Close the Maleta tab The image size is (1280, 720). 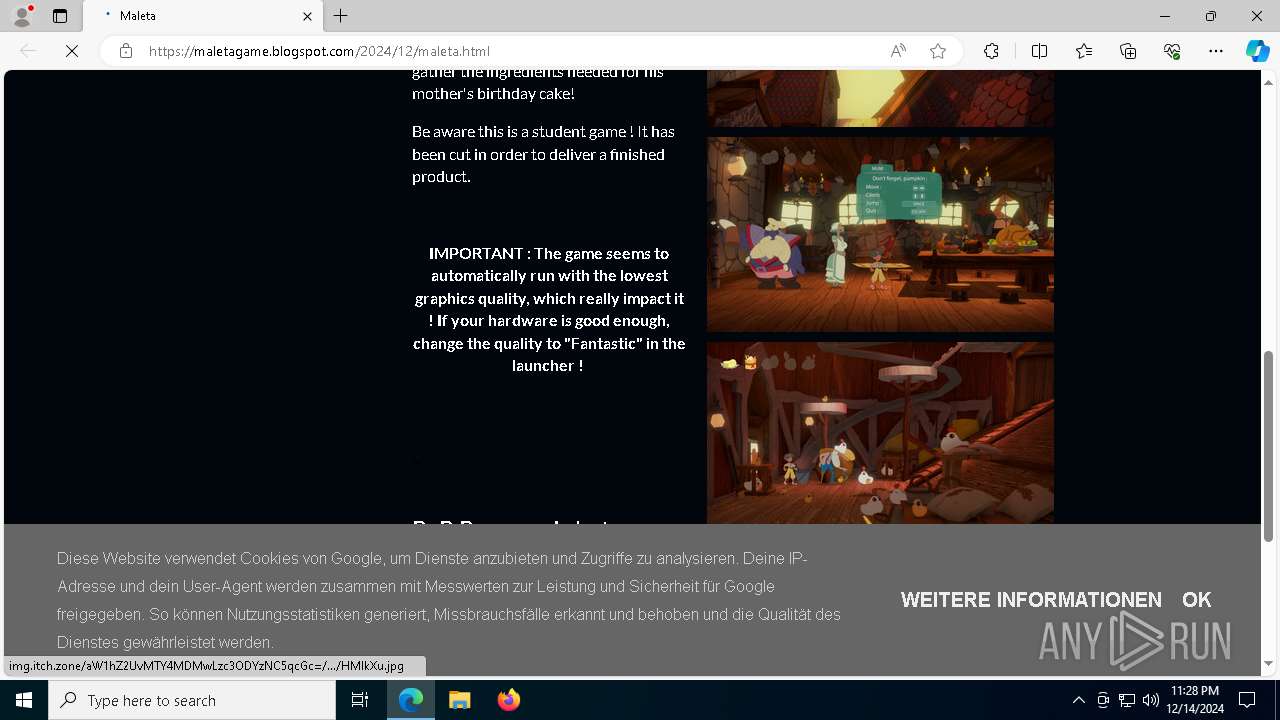[x=307, y=16]
